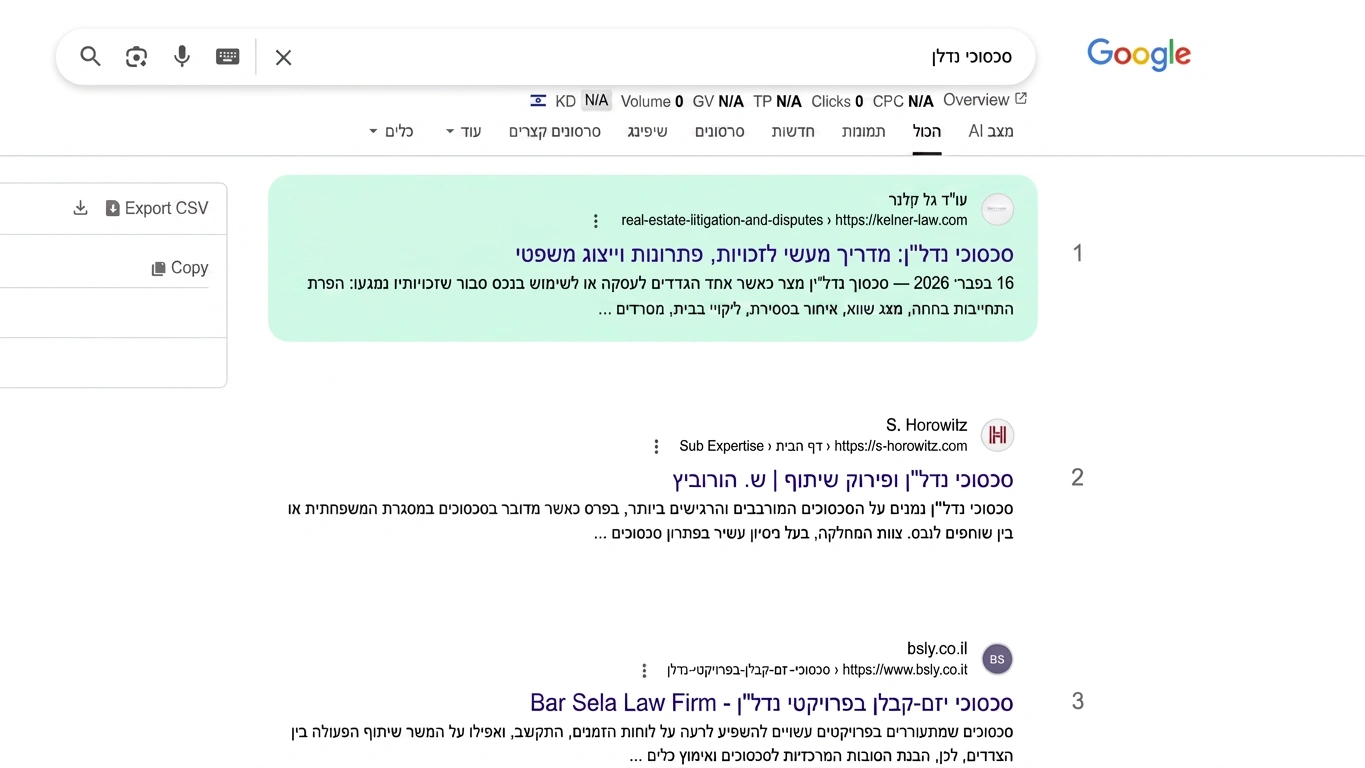The image size is (1365, 768).
Task: Click the Copy button
Action: tap(180, 268)
